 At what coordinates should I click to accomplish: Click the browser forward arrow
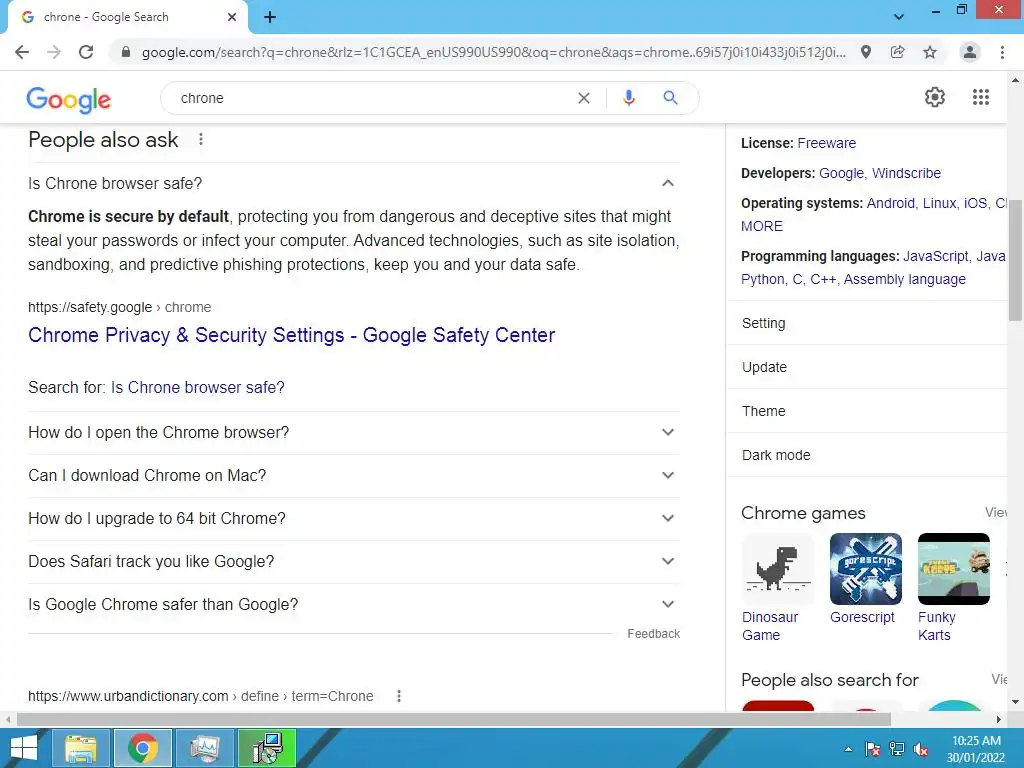[54, 52]
